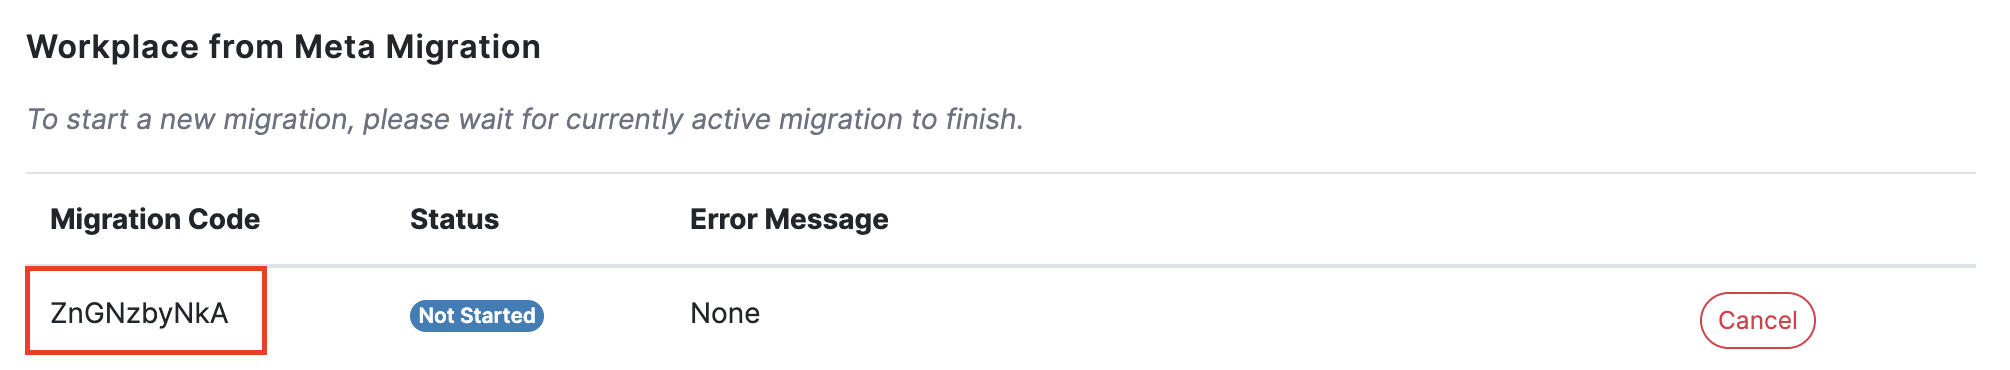Click the blank header area above Cancel
This screenshot has width=2010, height=370.
coord(1757,219)
